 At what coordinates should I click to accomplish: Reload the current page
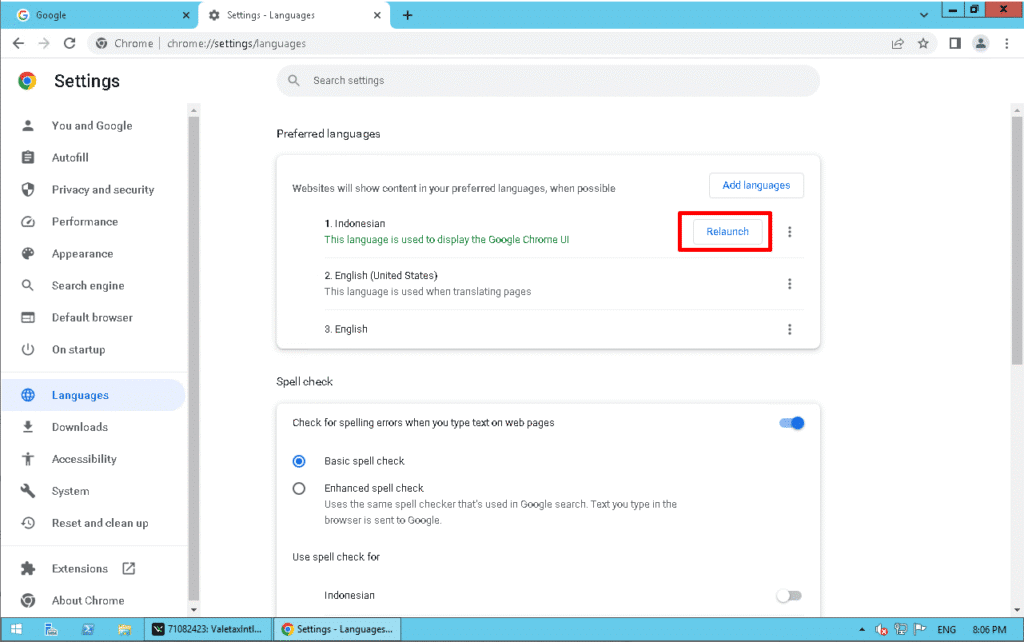[x=69, y=43]
